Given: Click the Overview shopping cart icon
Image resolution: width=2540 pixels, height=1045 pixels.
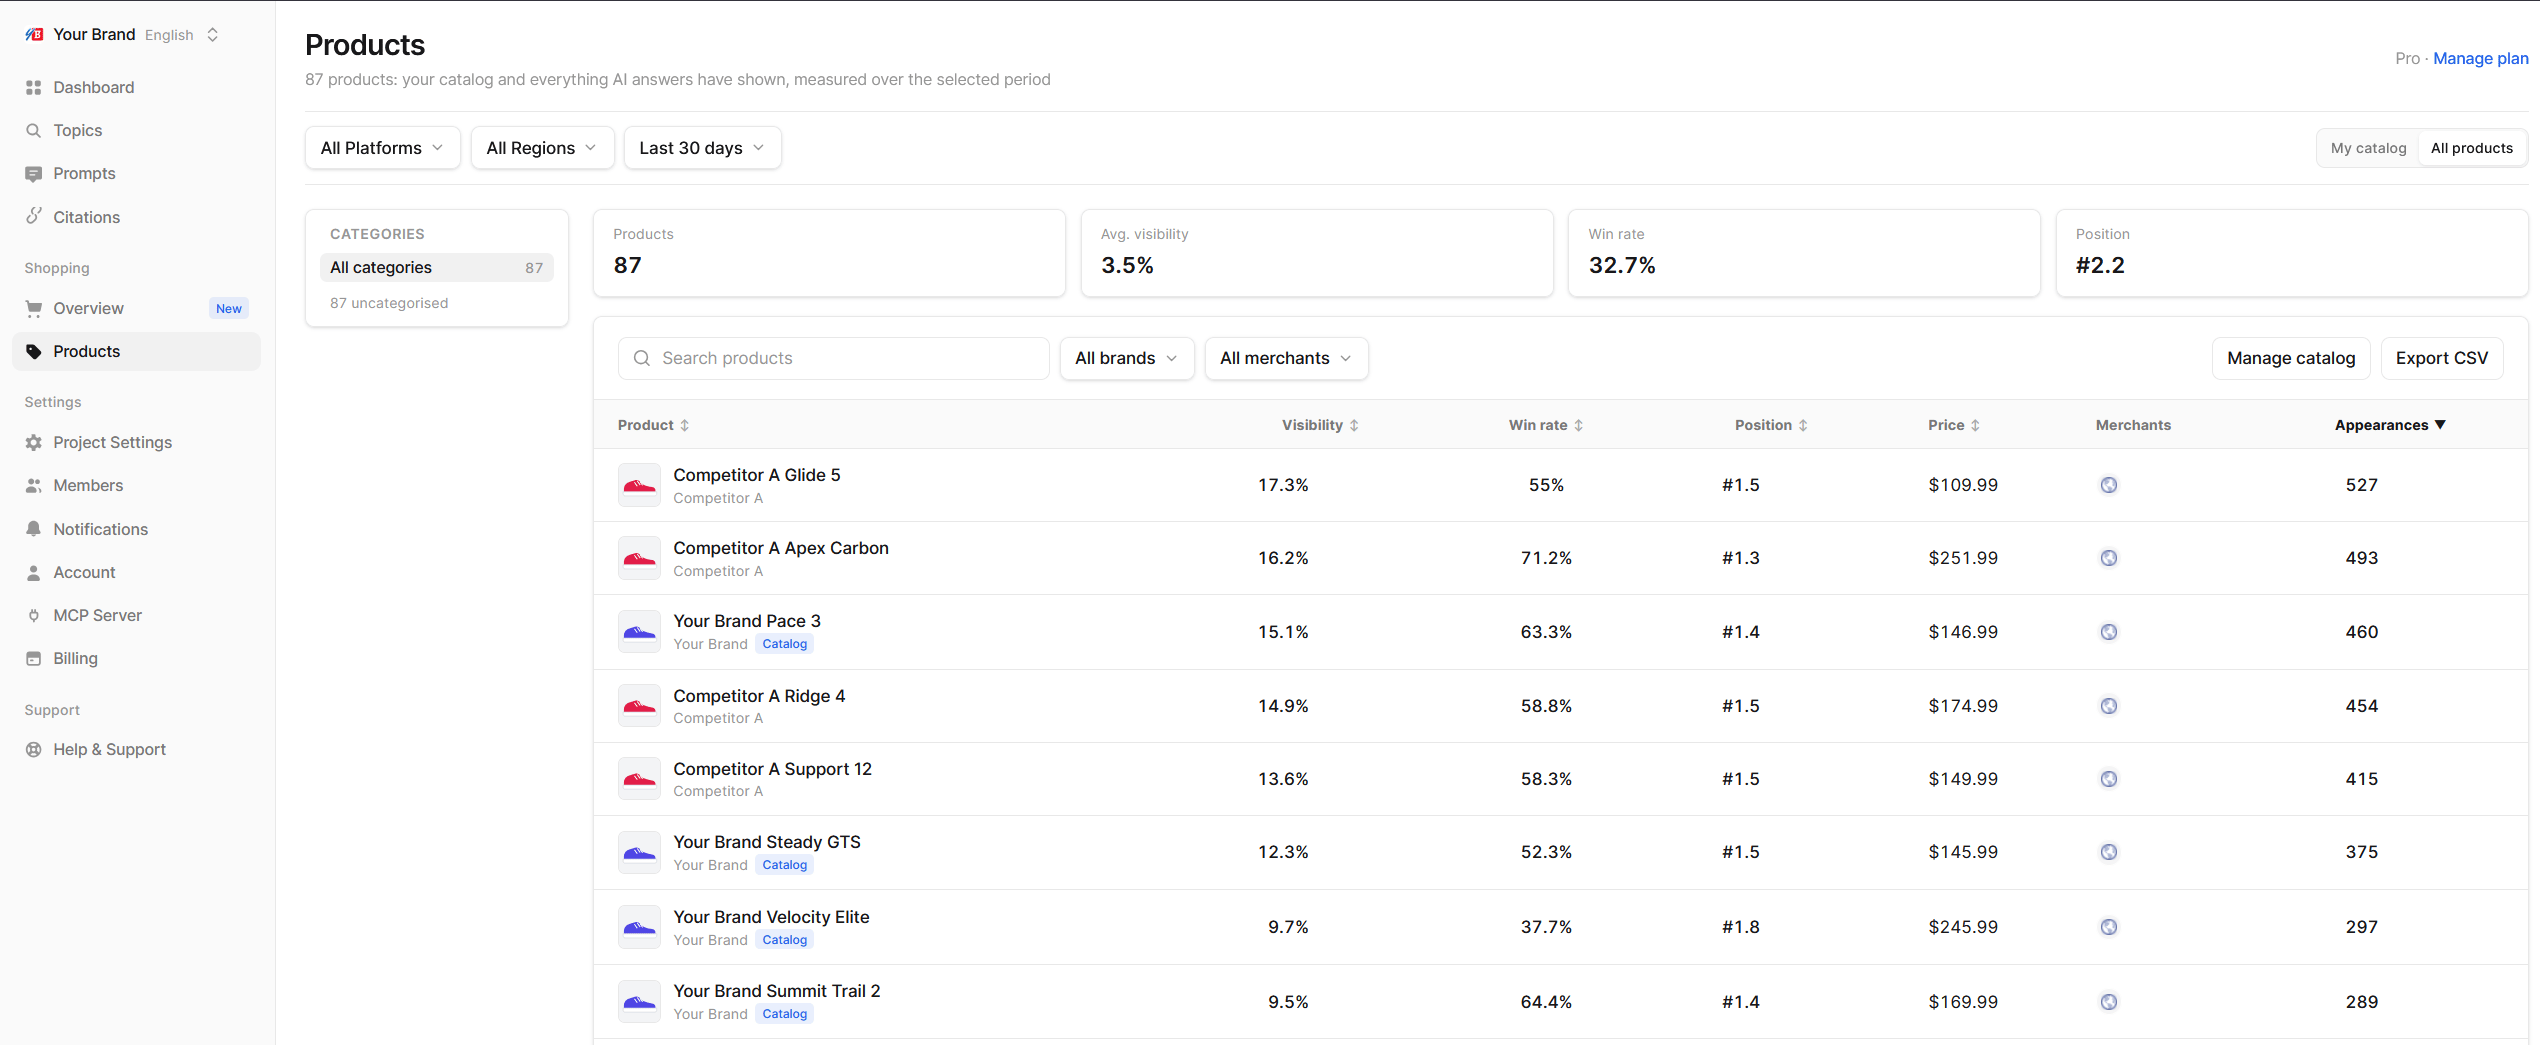Looking at the screenshot, I should pyautogui.click(x=34, y=308).
